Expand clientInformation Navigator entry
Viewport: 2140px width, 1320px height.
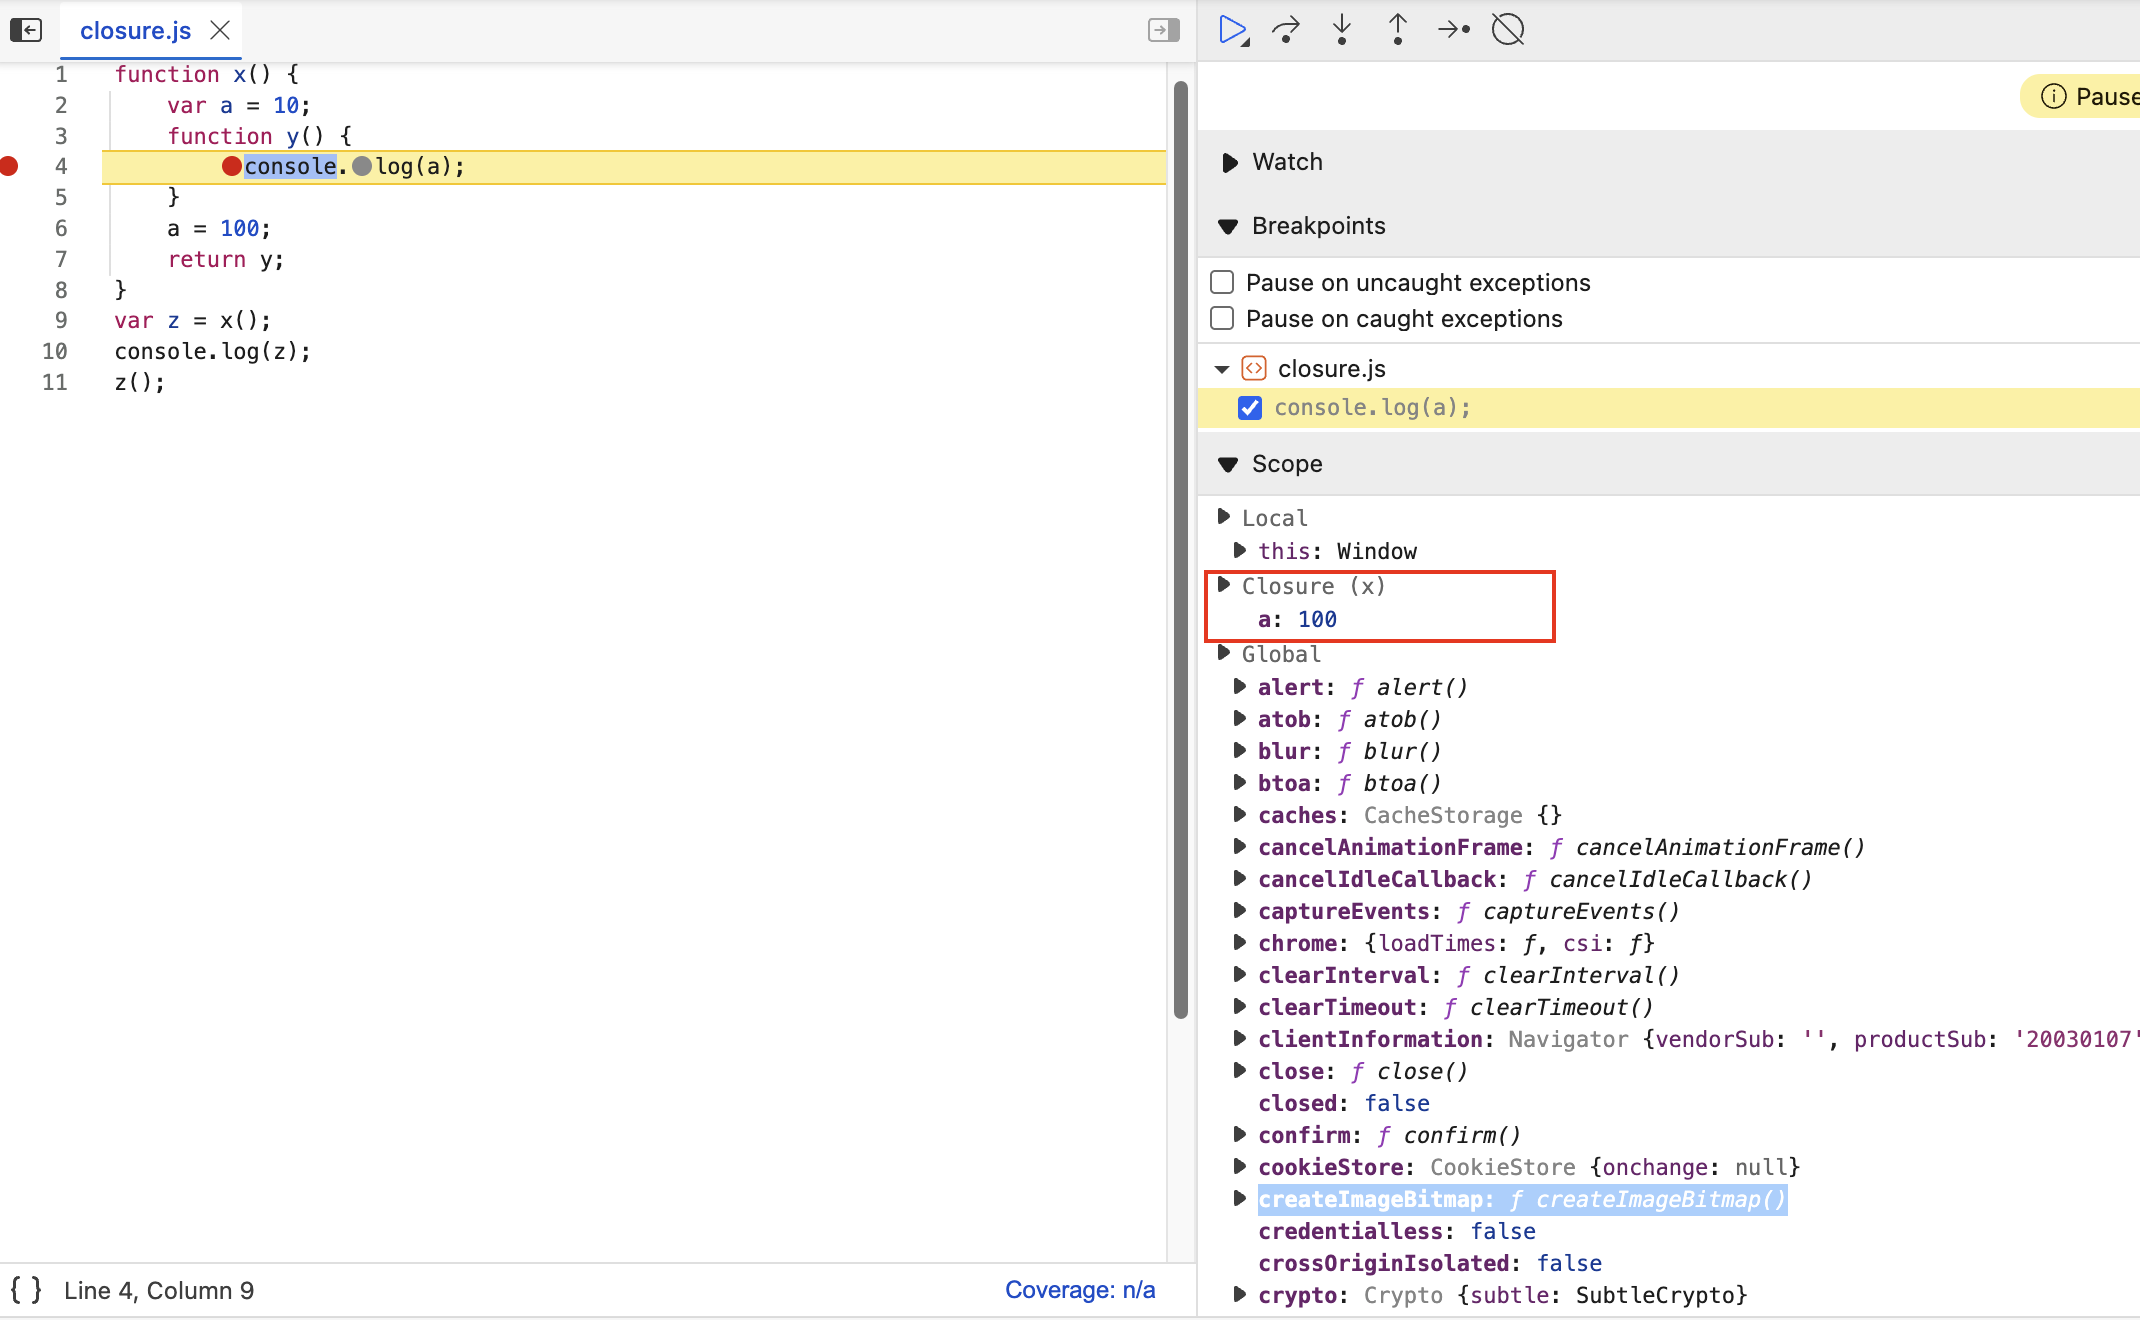tap(1240, 1038)
